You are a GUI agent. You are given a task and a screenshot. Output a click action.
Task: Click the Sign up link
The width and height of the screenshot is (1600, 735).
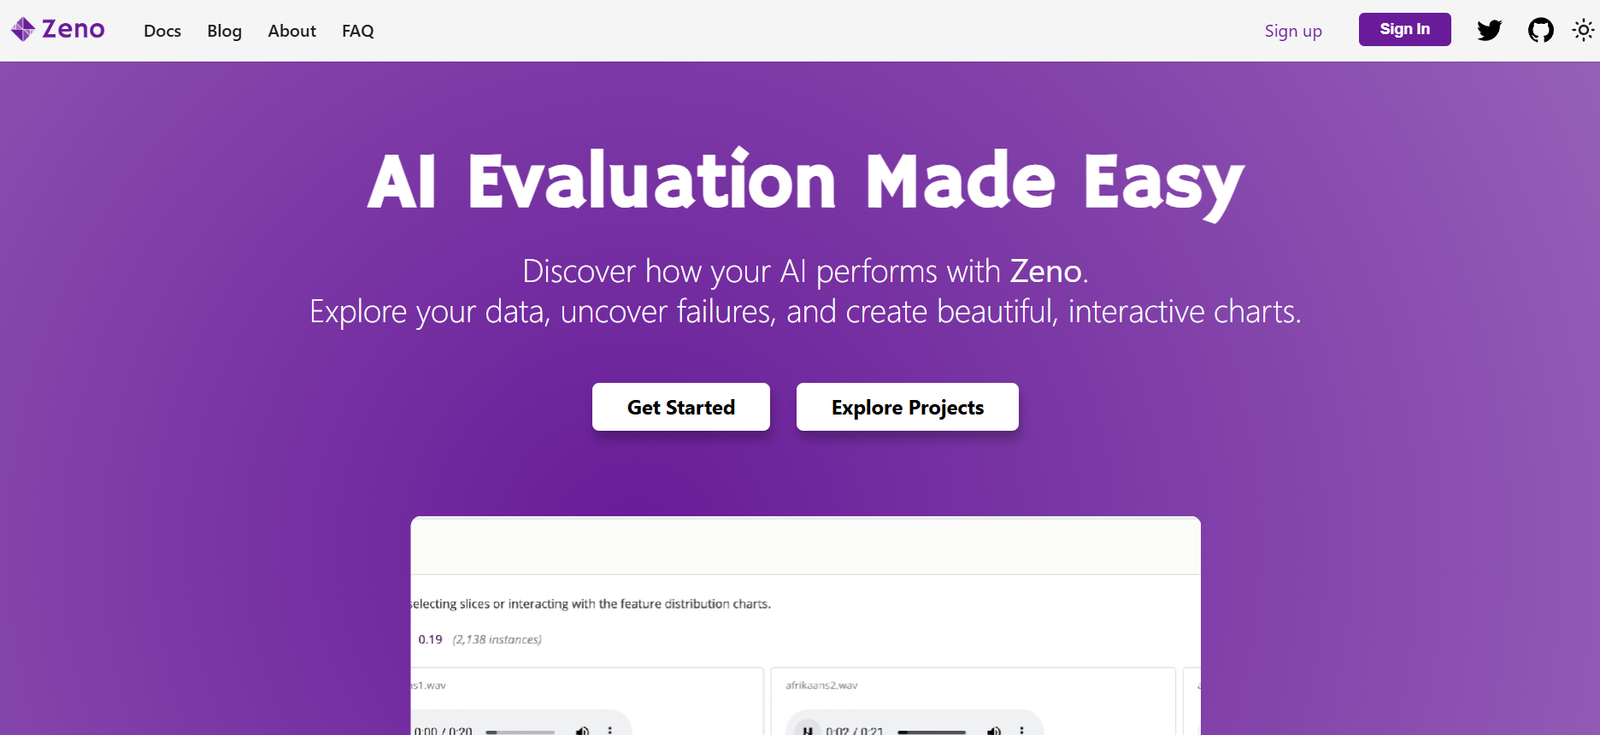[1293, 31]
